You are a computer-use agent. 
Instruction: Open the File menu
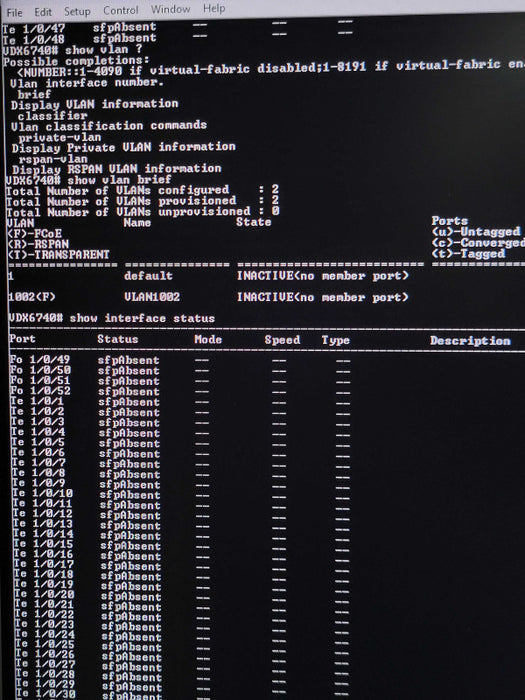click(x=14, y=12)
